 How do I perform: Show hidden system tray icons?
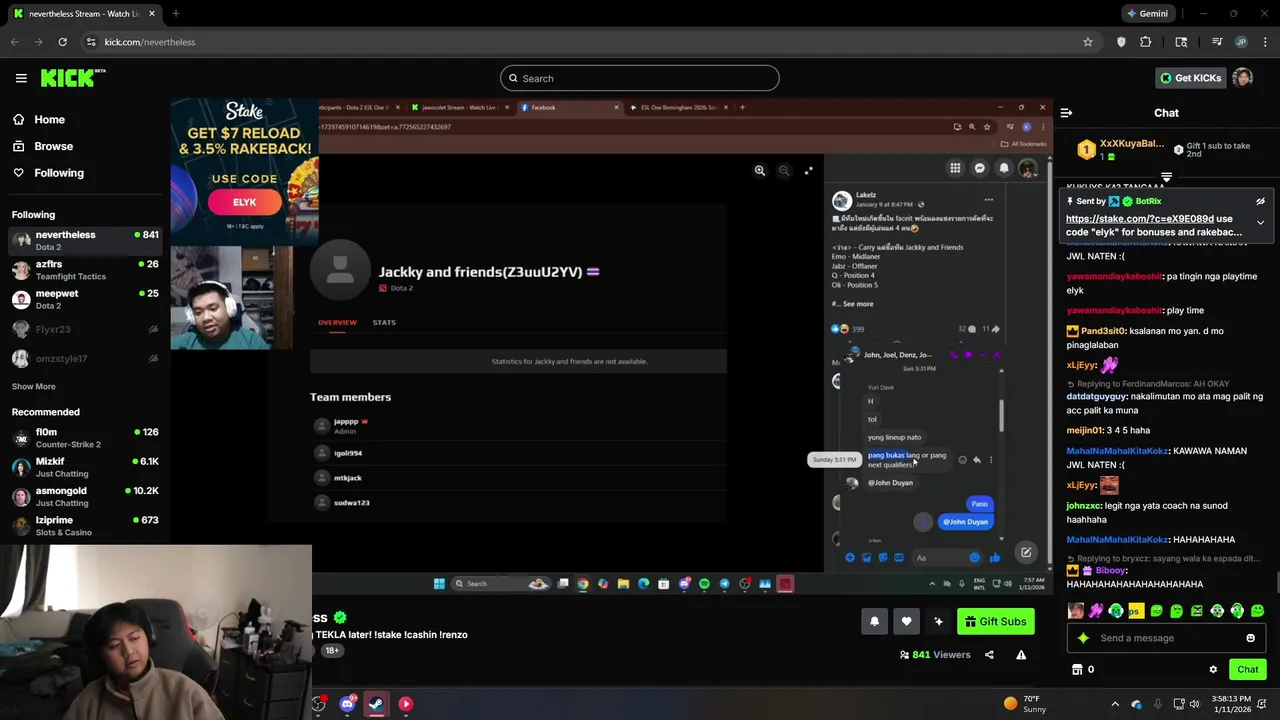[1115, 704]
